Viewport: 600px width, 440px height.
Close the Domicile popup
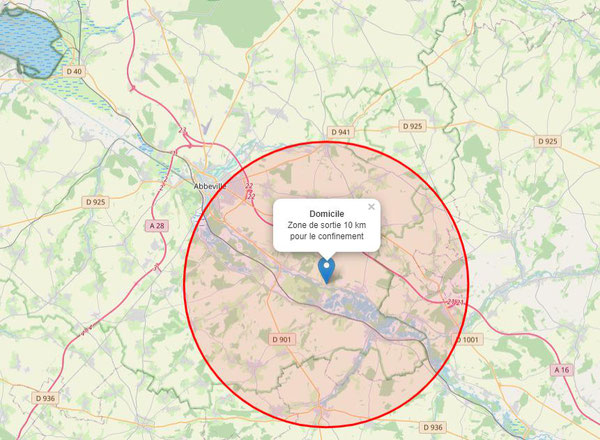371,207
